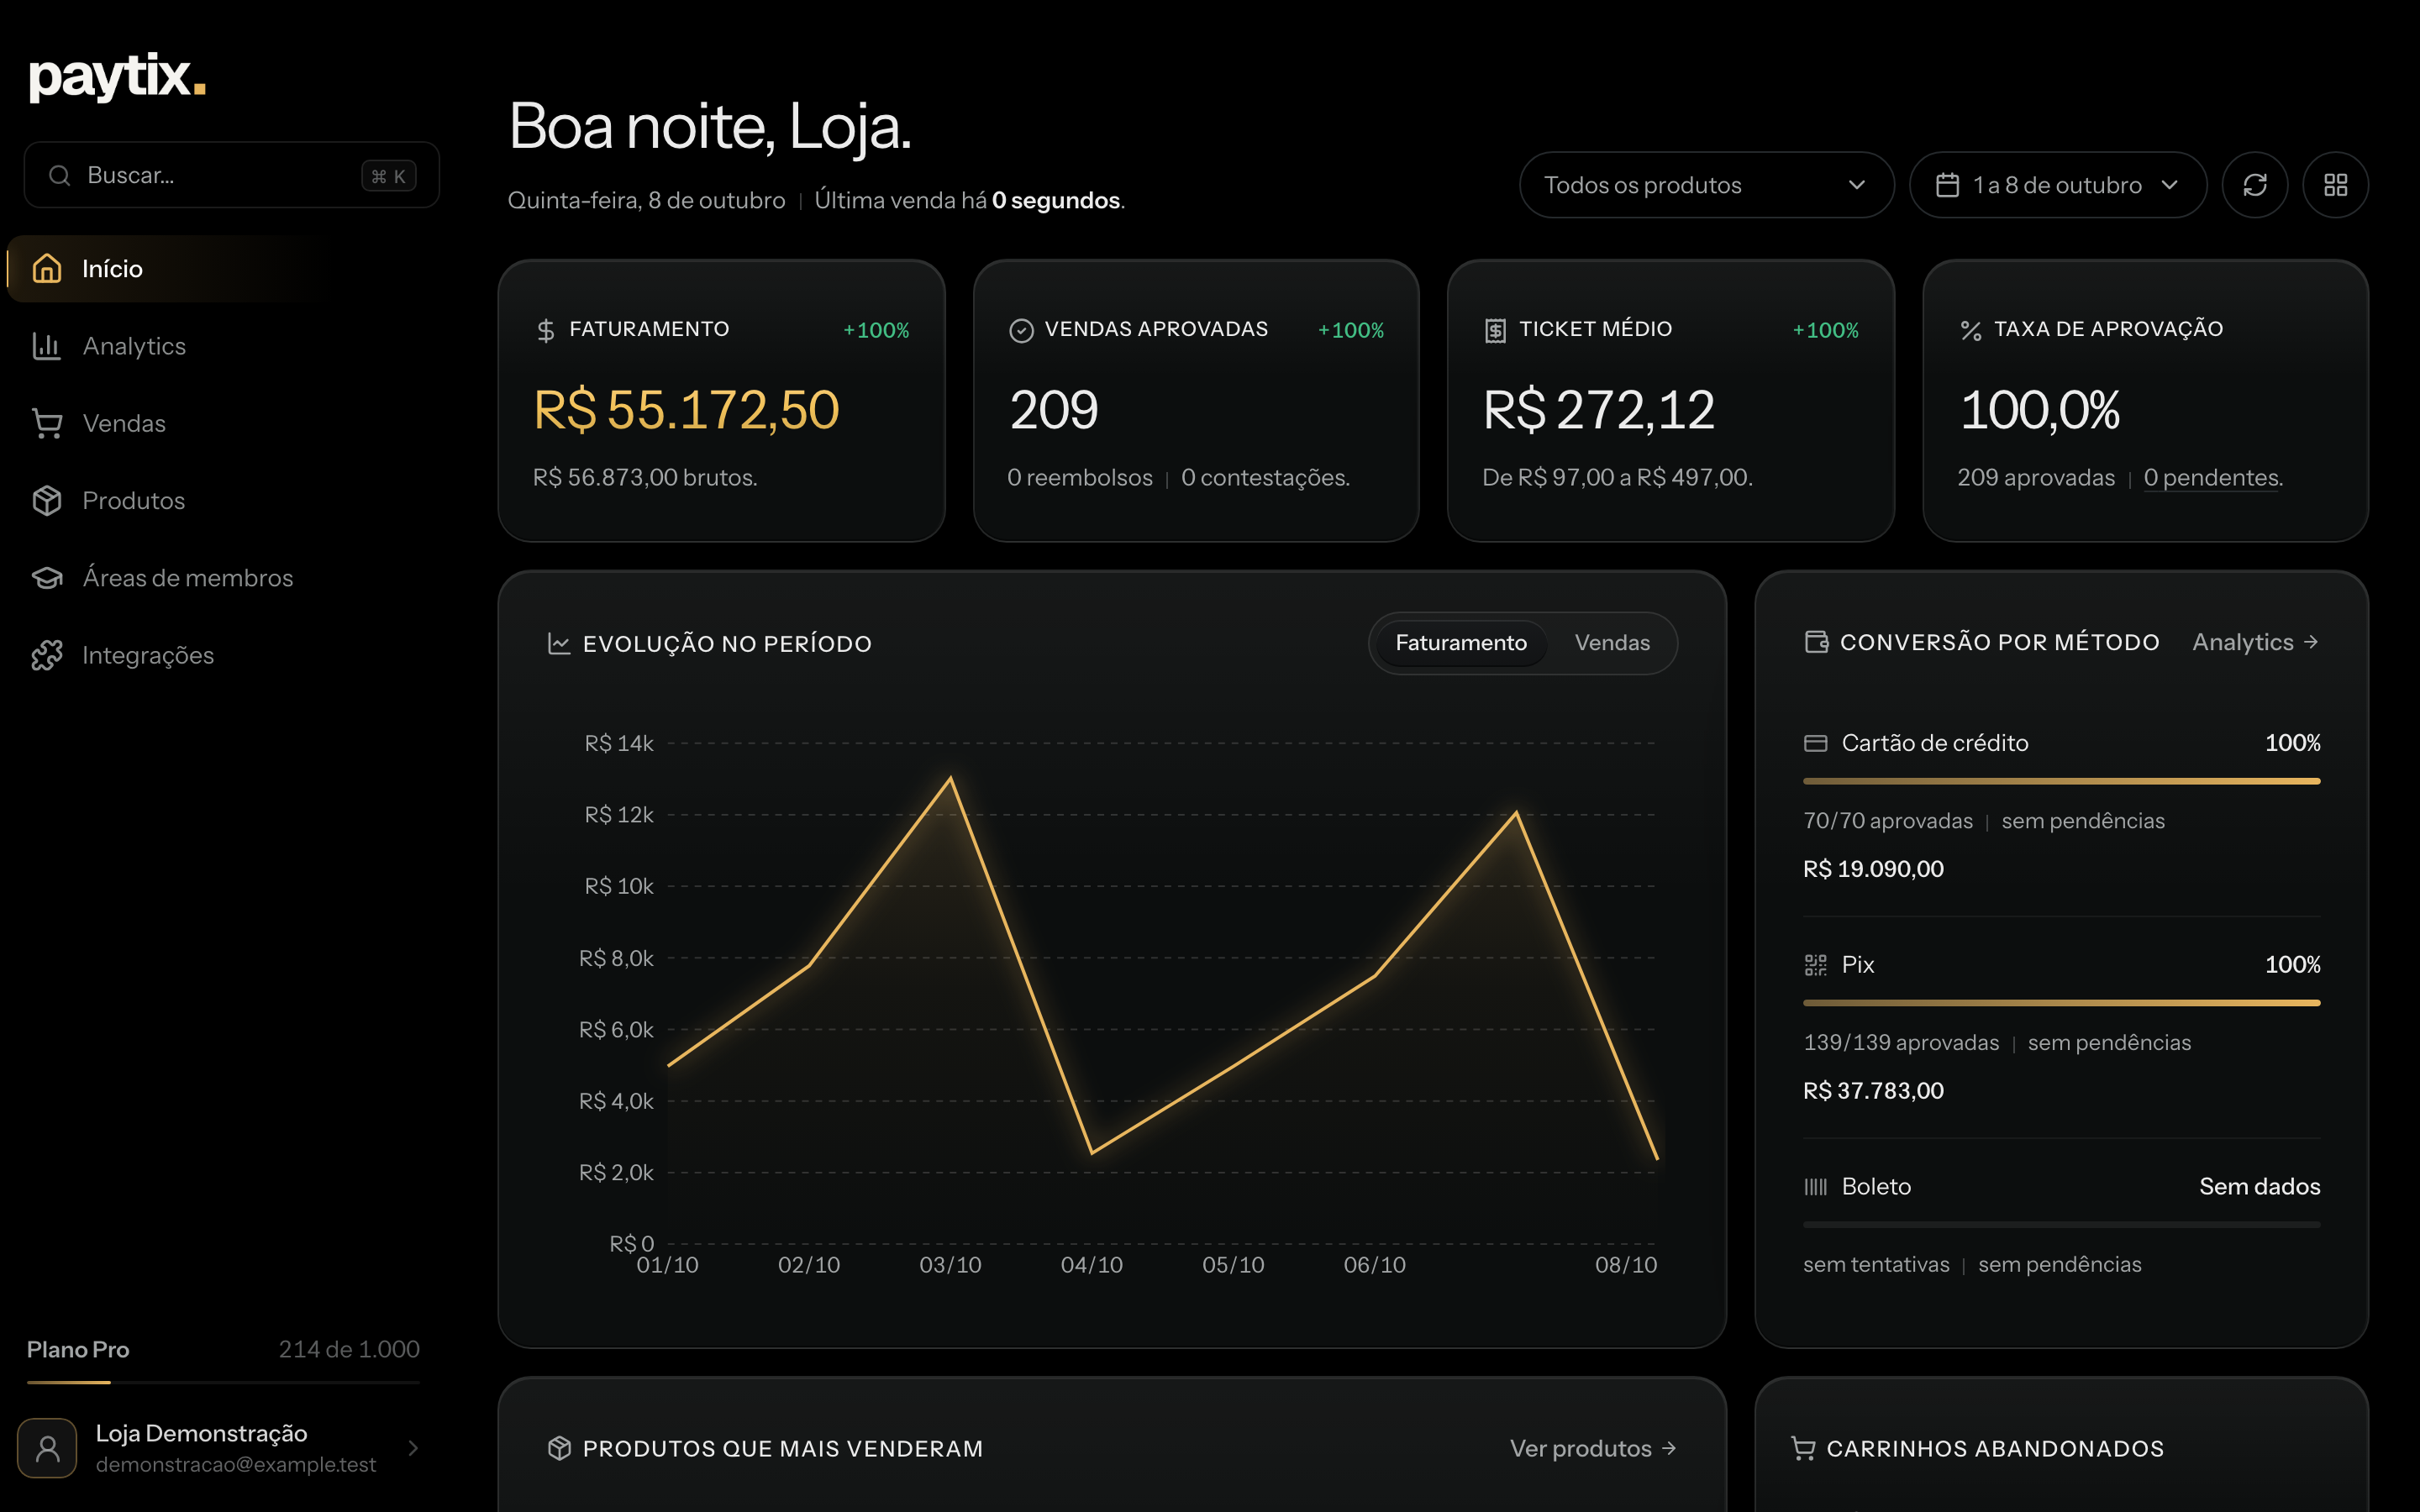Screen dimensions: 2420x1512
Task: Click the 0 pendentes link
Action: [2212, 478]
